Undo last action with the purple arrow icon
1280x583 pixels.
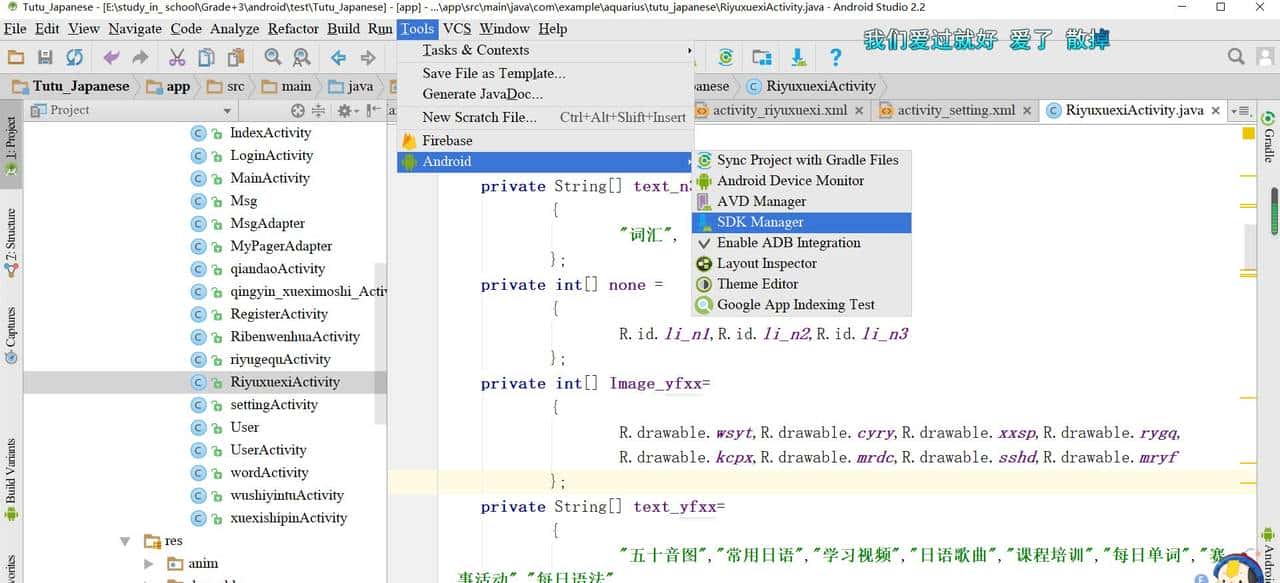point(110,57)
